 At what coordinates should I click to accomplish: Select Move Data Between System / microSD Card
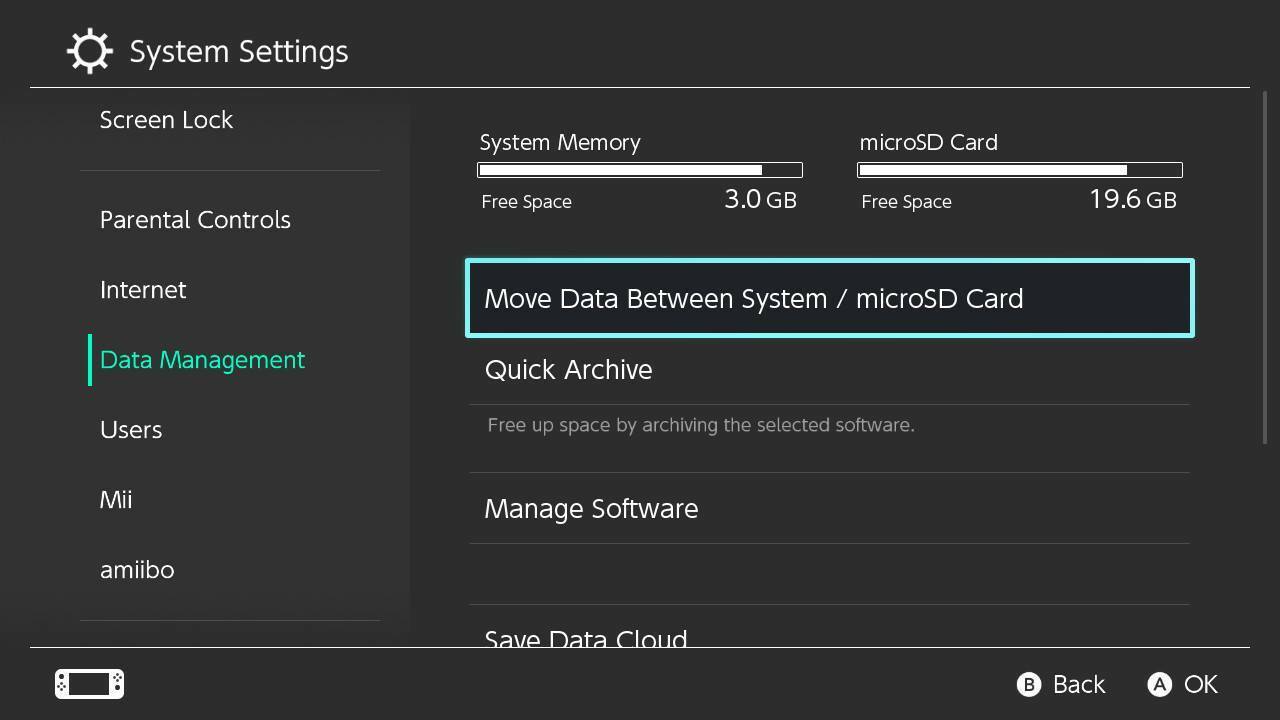[x=830, y=298]
